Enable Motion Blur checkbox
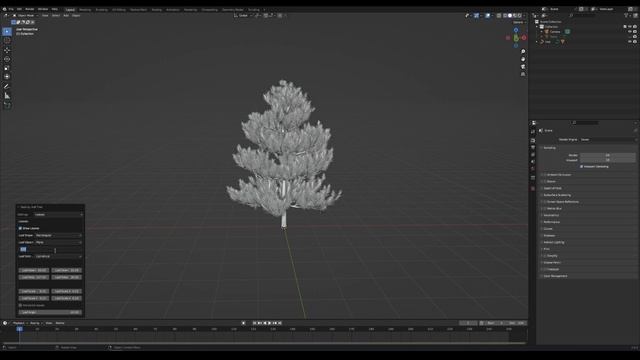The width and height of the screenshot is (640, 360). (x=544, y=209)
